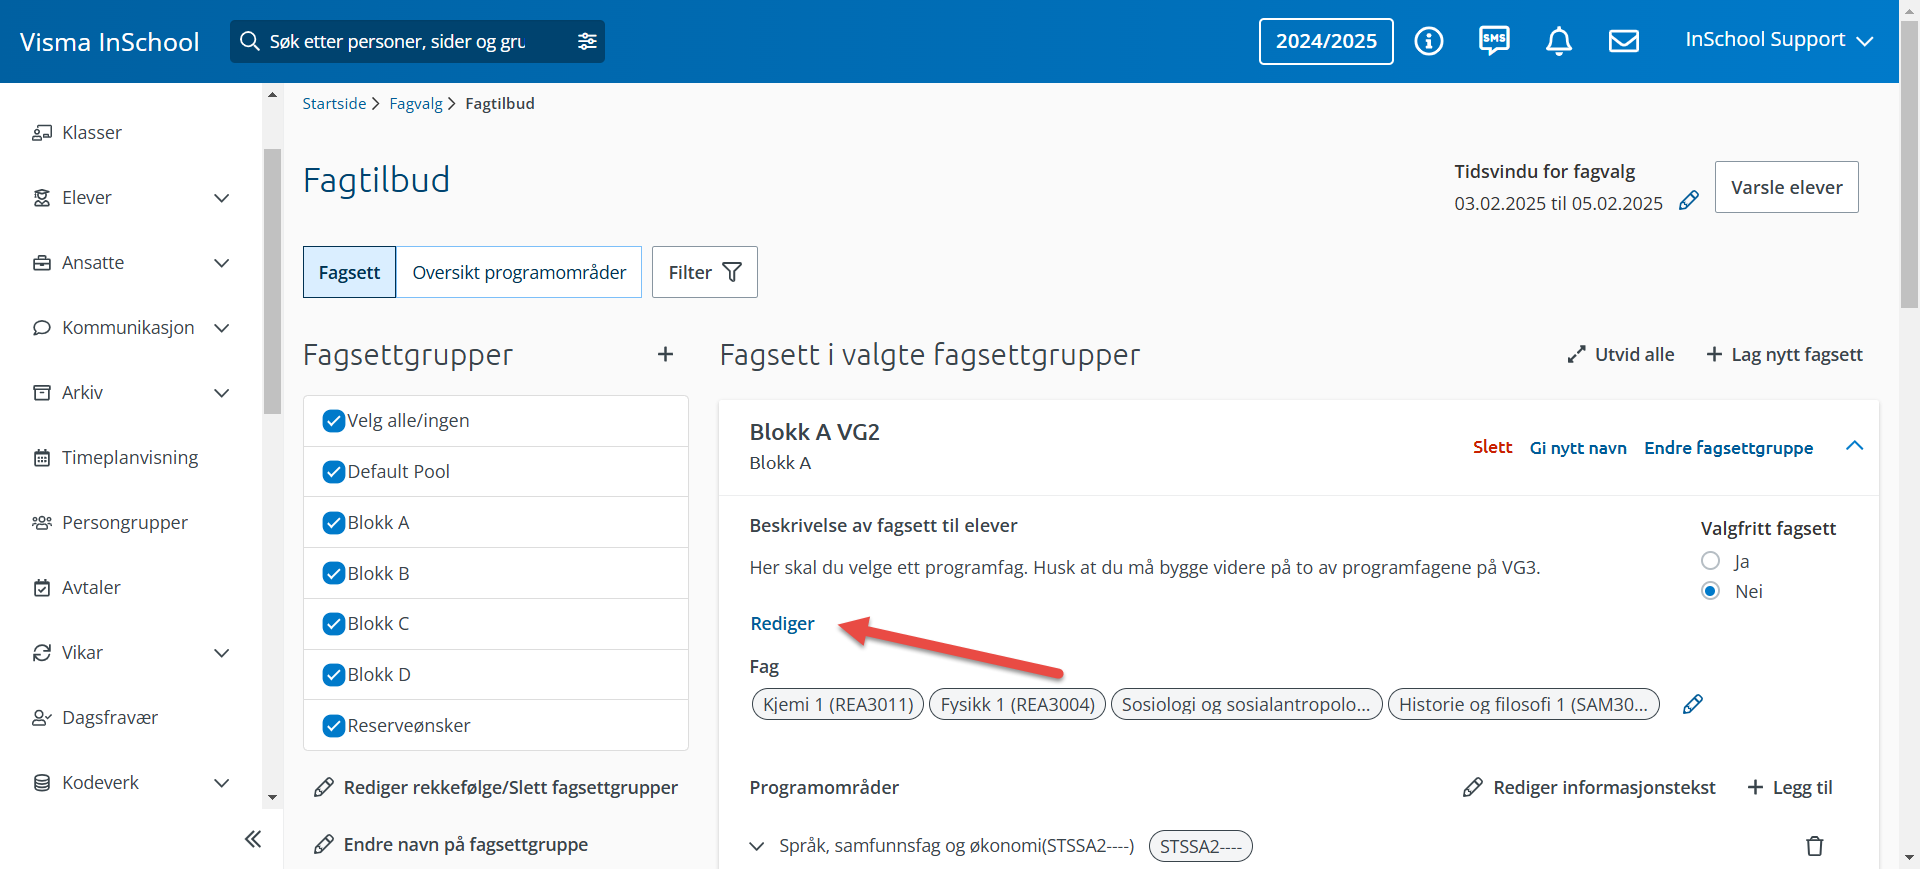The height and width of the screenshot is (869, 1920).
Task: Open the mail envelope icon
Action: point(1623,41)
